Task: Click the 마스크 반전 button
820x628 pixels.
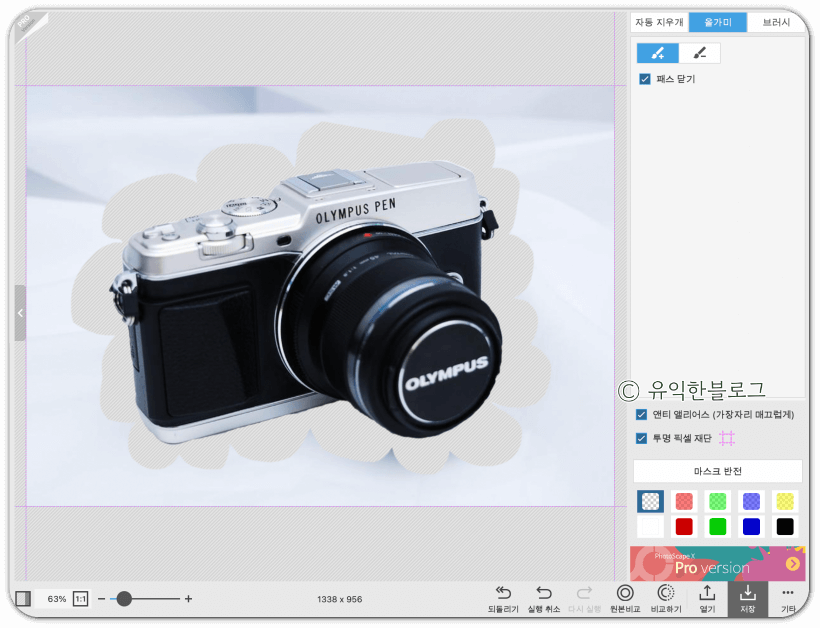Action: point(718,471)
